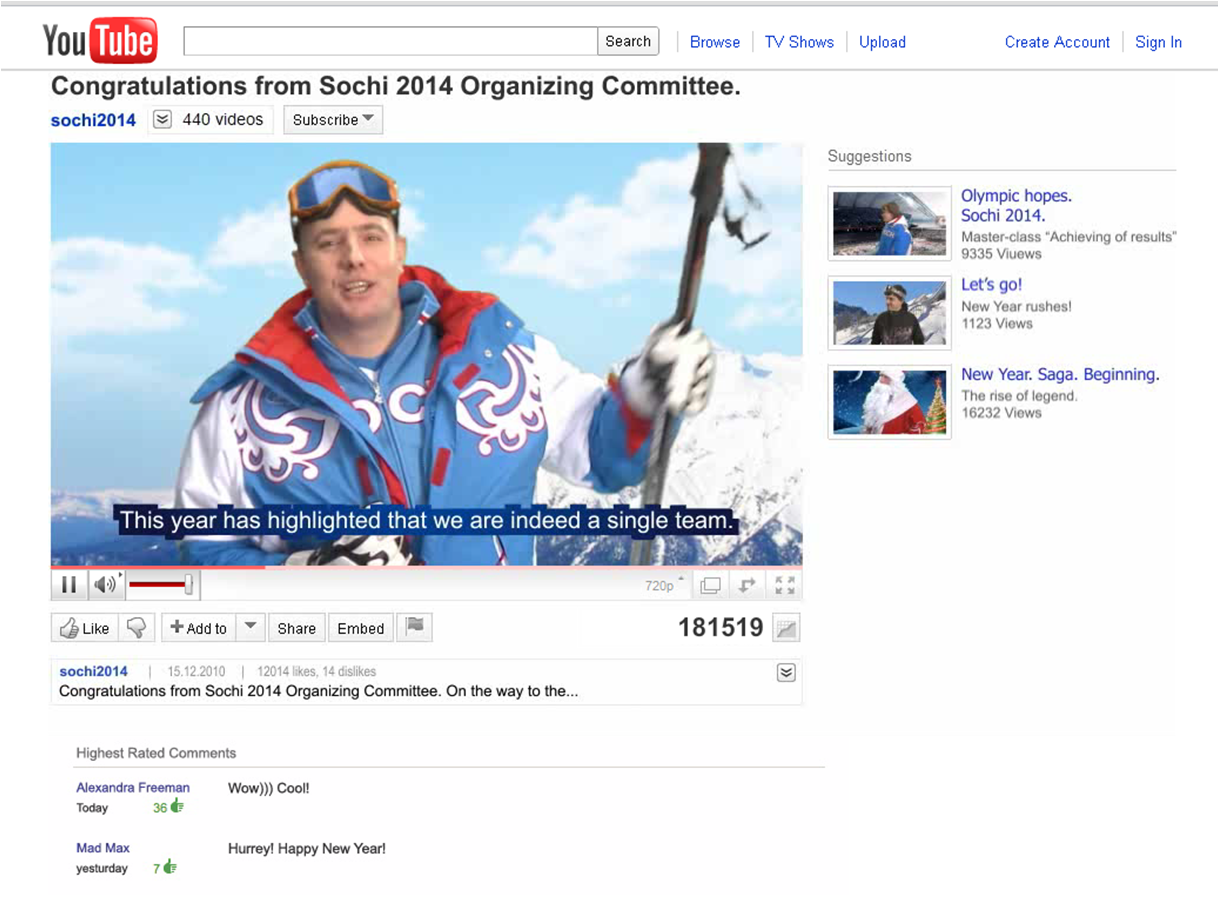Click the 181519 view count

(x=720, y=628)
